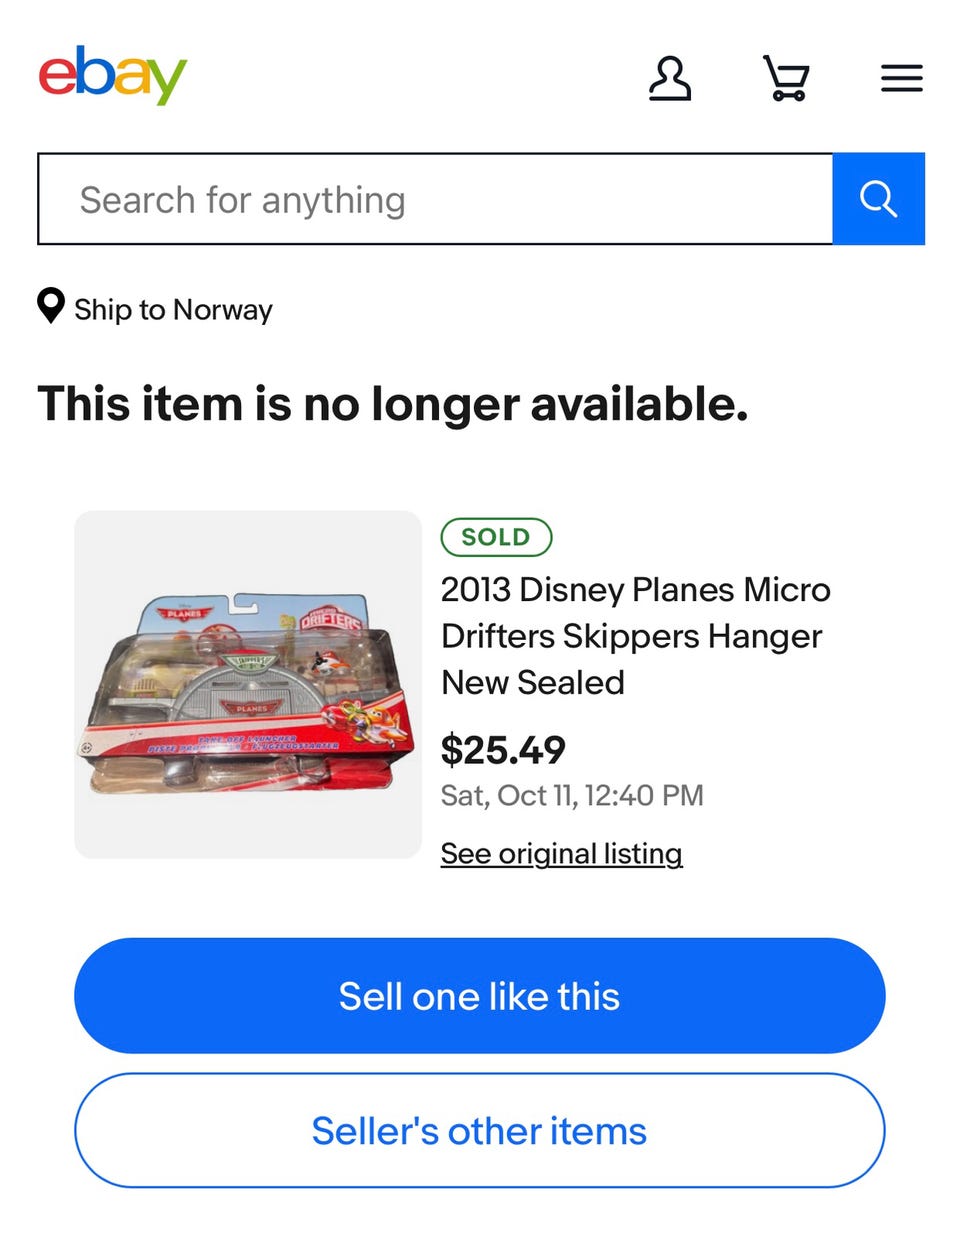This screenshot has width=960, height=1241.
Task: Click the Drifters logo on the toy packaging
Action: pos(333,618)
